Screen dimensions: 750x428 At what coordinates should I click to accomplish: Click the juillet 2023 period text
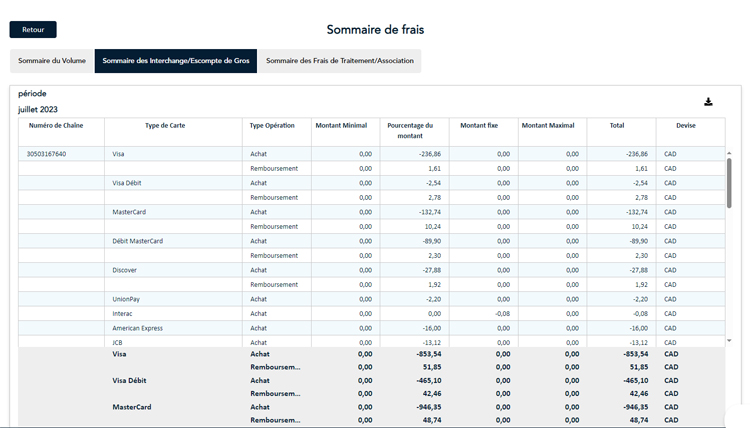pos(38,110)
